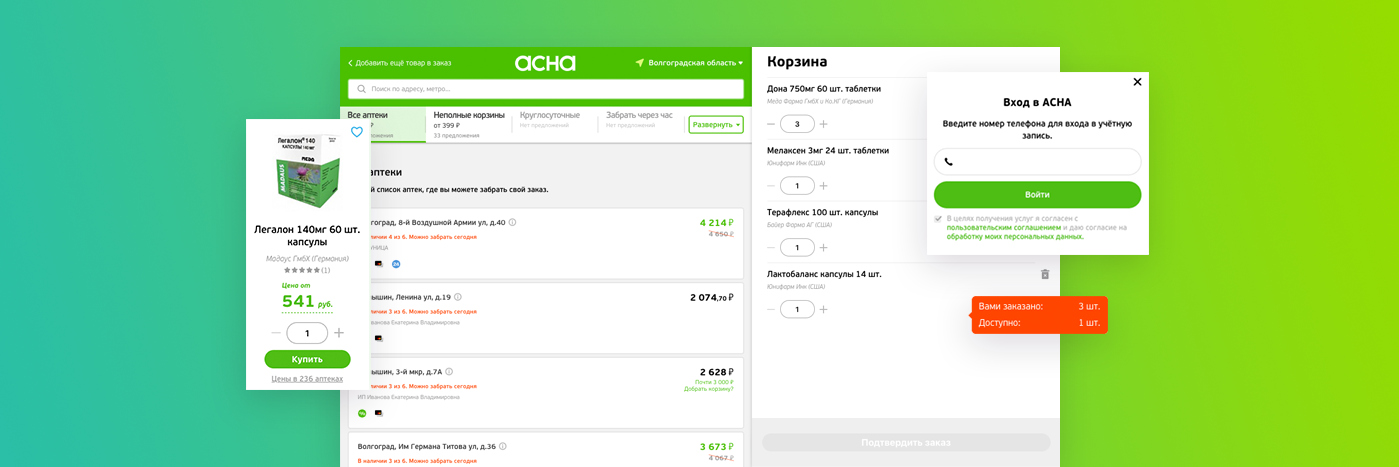This screenshot has width=1399, height=467.
Task: Go back via Добавить ещё товар в заказ
Action: click(400, 63)
